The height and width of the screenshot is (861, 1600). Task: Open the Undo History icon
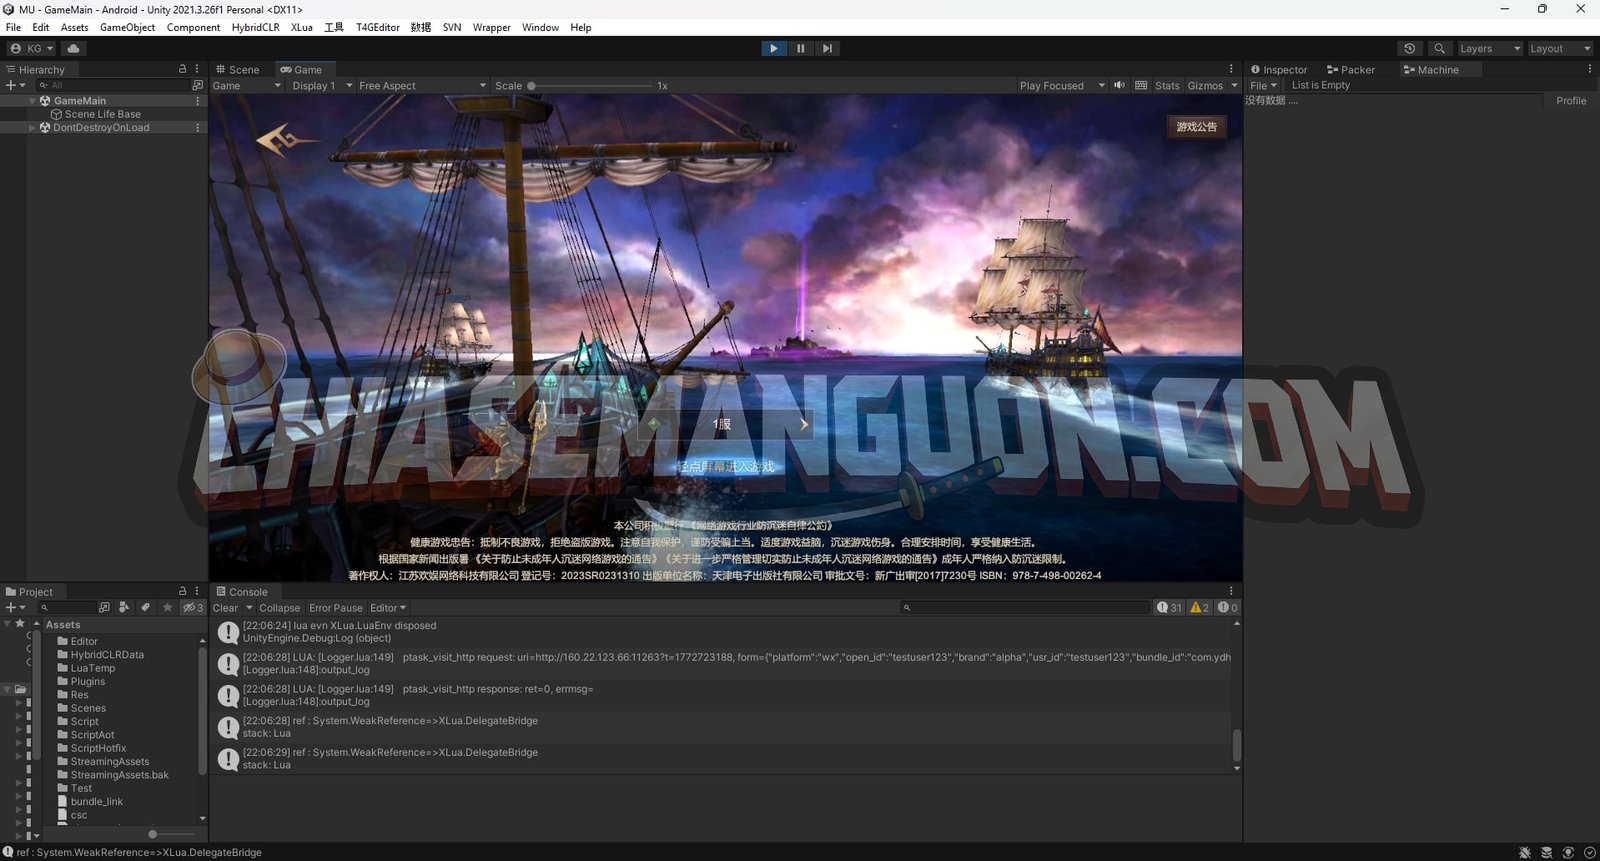tap(1410, 48)
